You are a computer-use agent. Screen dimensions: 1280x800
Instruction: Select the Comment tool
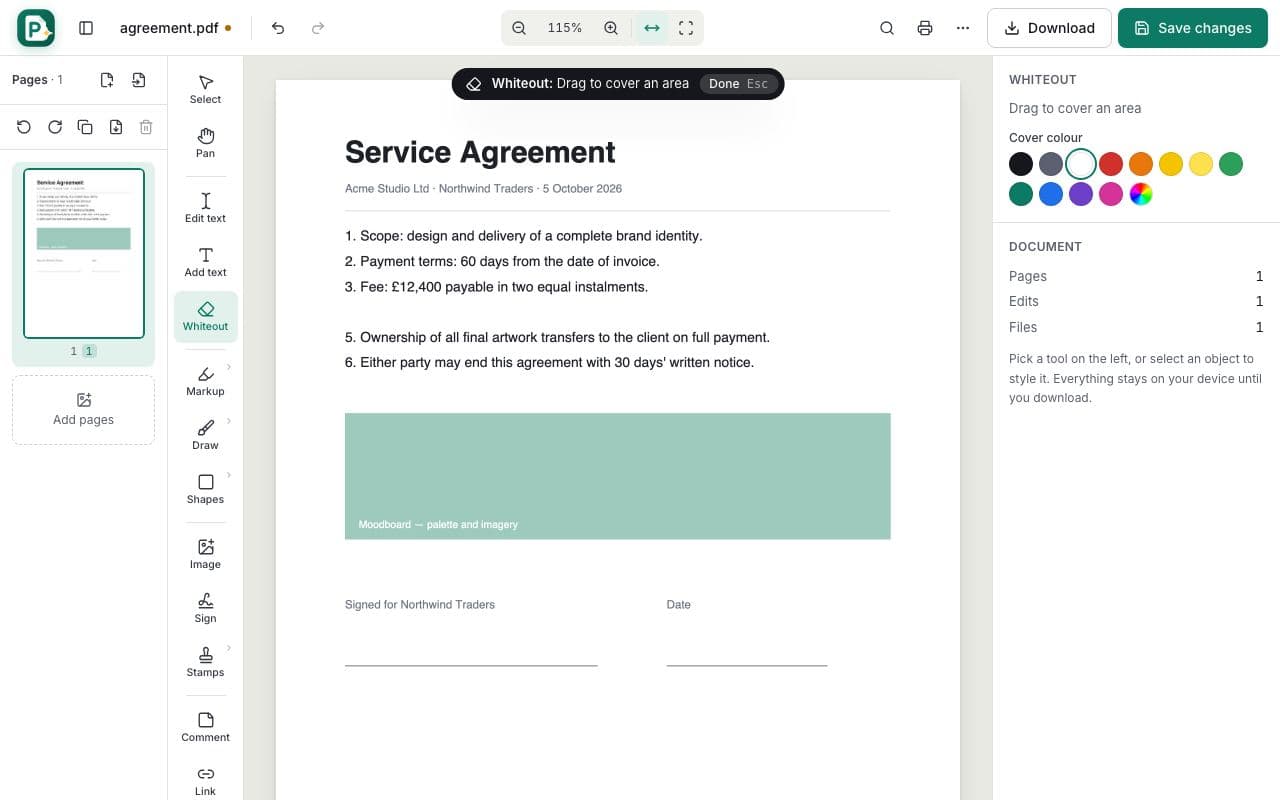205,727
